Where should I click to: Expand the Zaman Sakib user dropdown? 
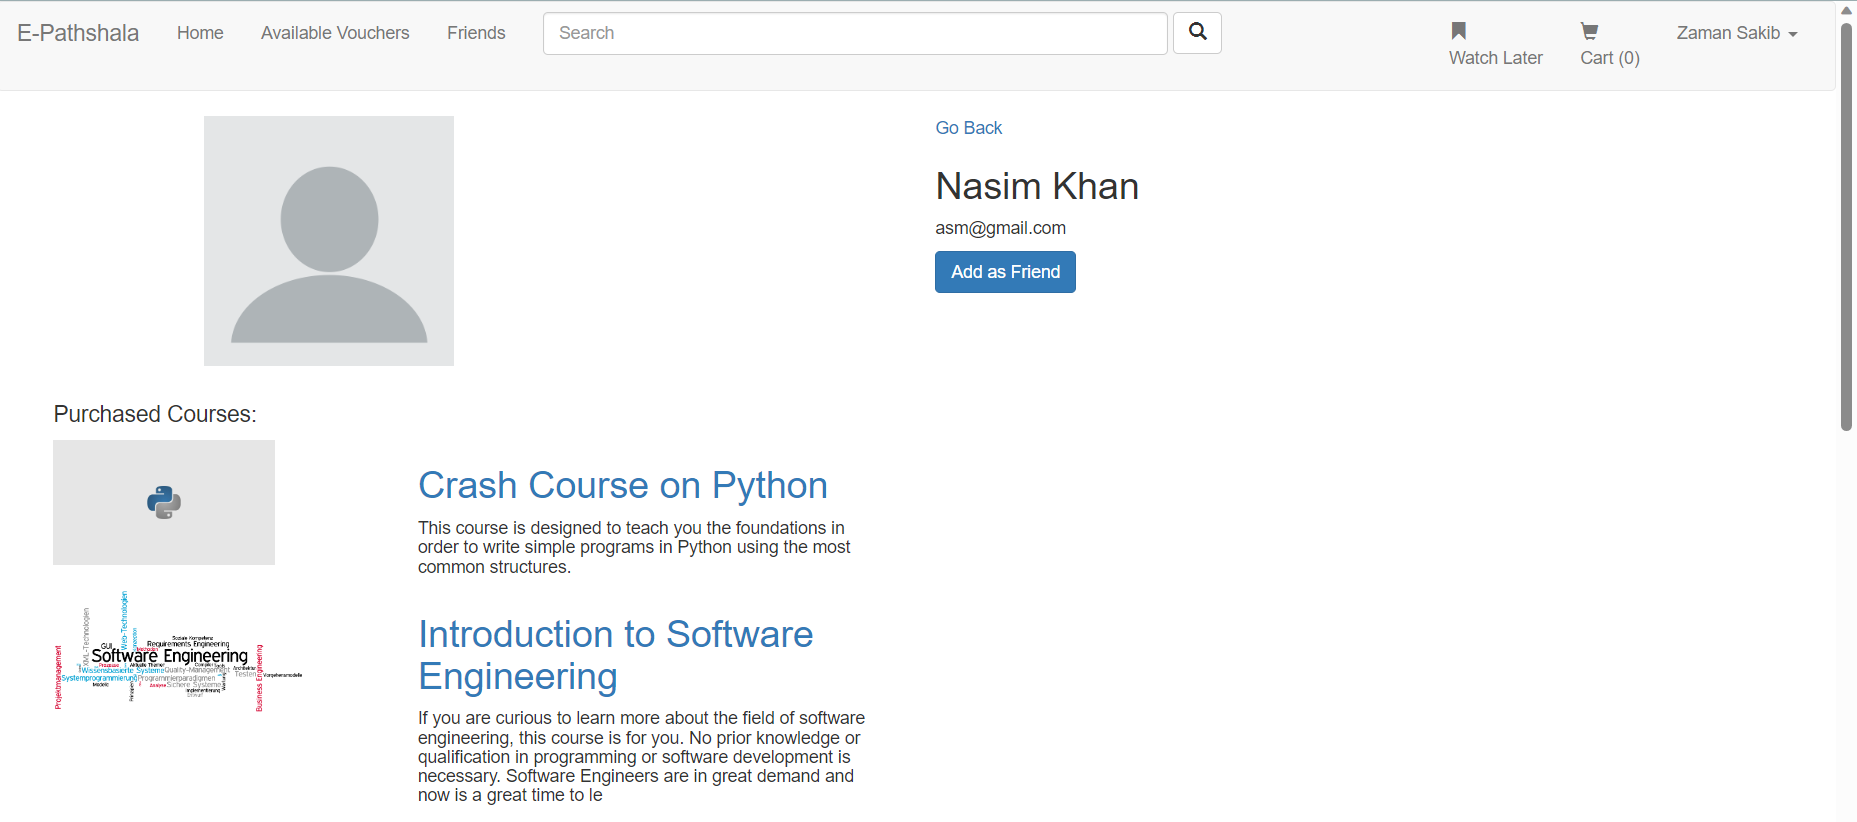tap(1736, 33)
